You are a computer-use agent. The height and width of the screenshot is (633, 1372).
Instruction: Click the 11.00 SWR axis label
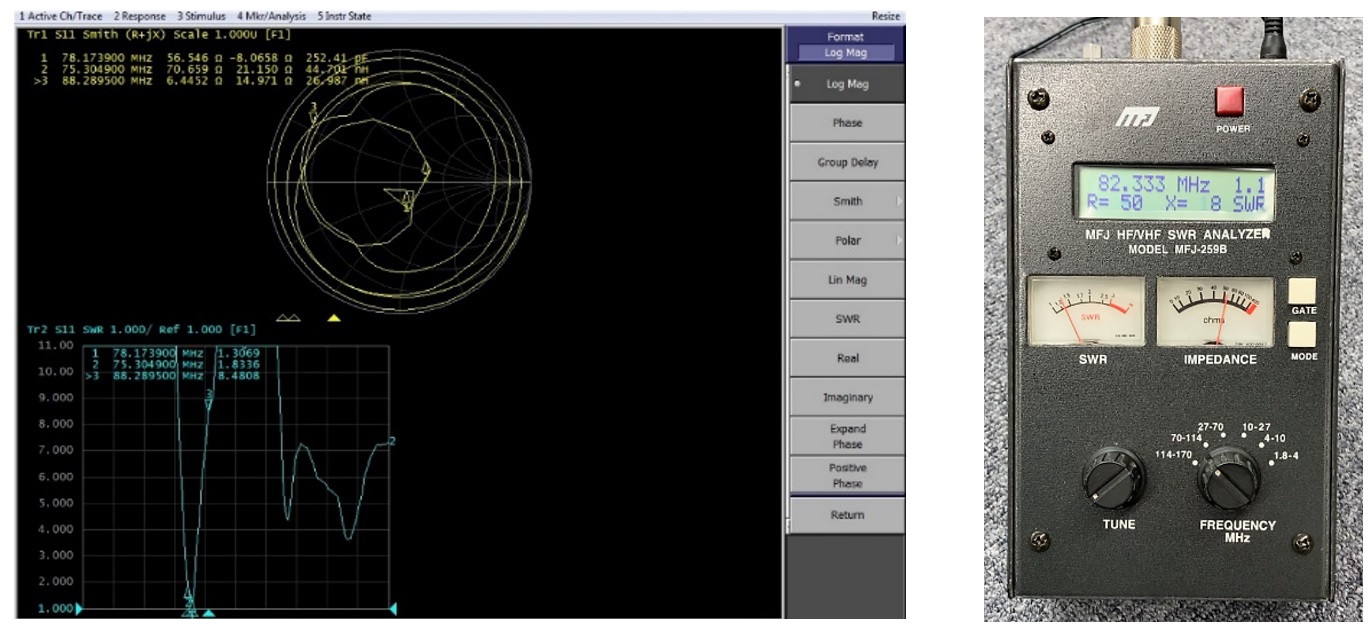[56, 345]
